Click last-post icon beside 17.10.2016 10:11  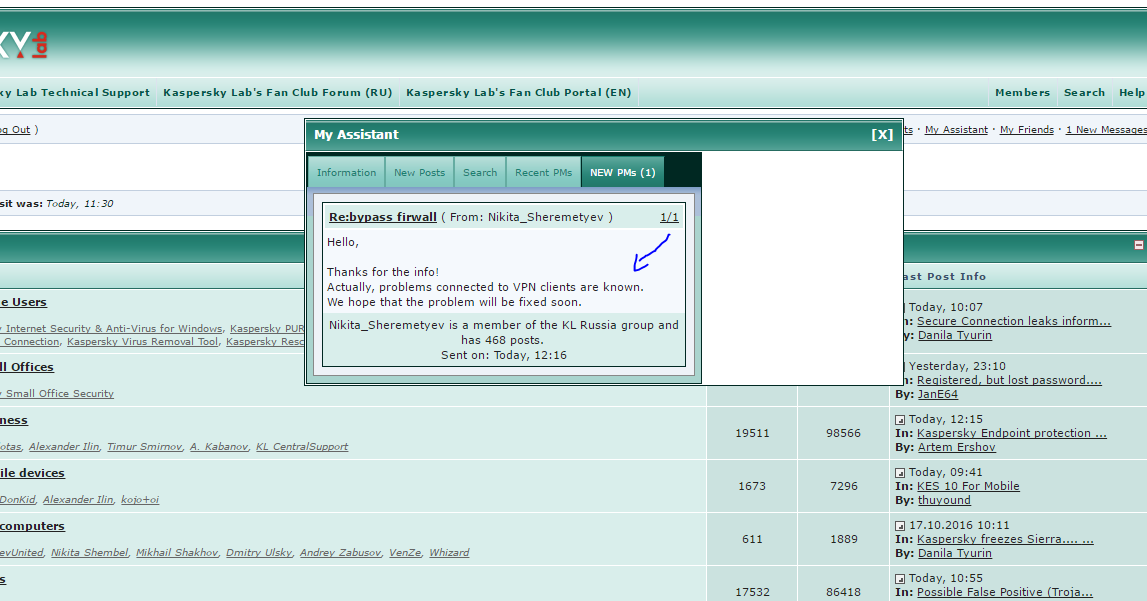pos(900,526)
